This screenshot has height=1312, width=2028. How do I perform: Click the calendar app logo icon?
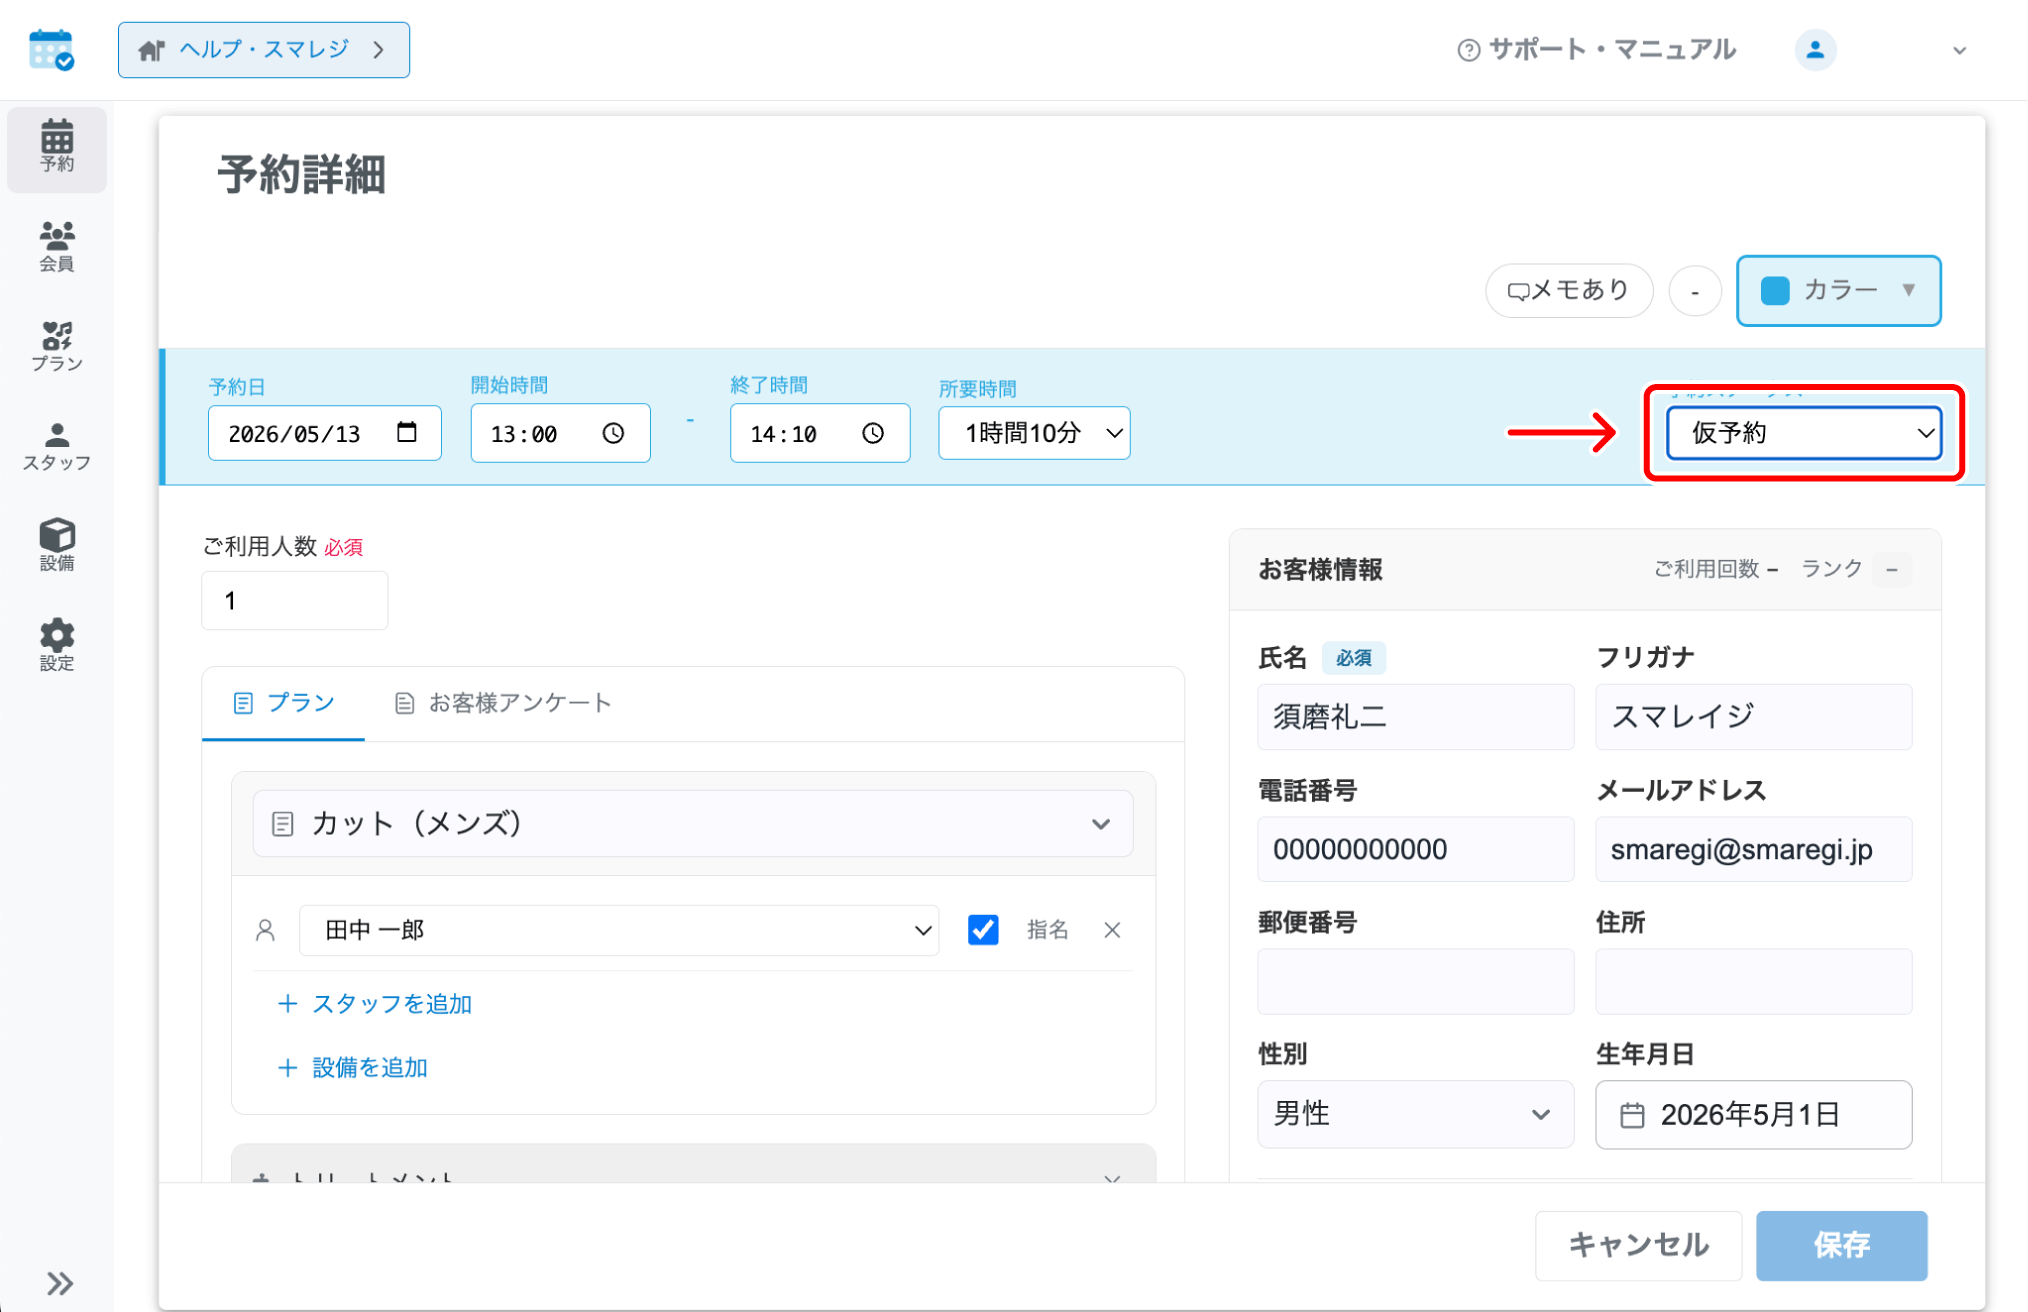coord(51,50)
